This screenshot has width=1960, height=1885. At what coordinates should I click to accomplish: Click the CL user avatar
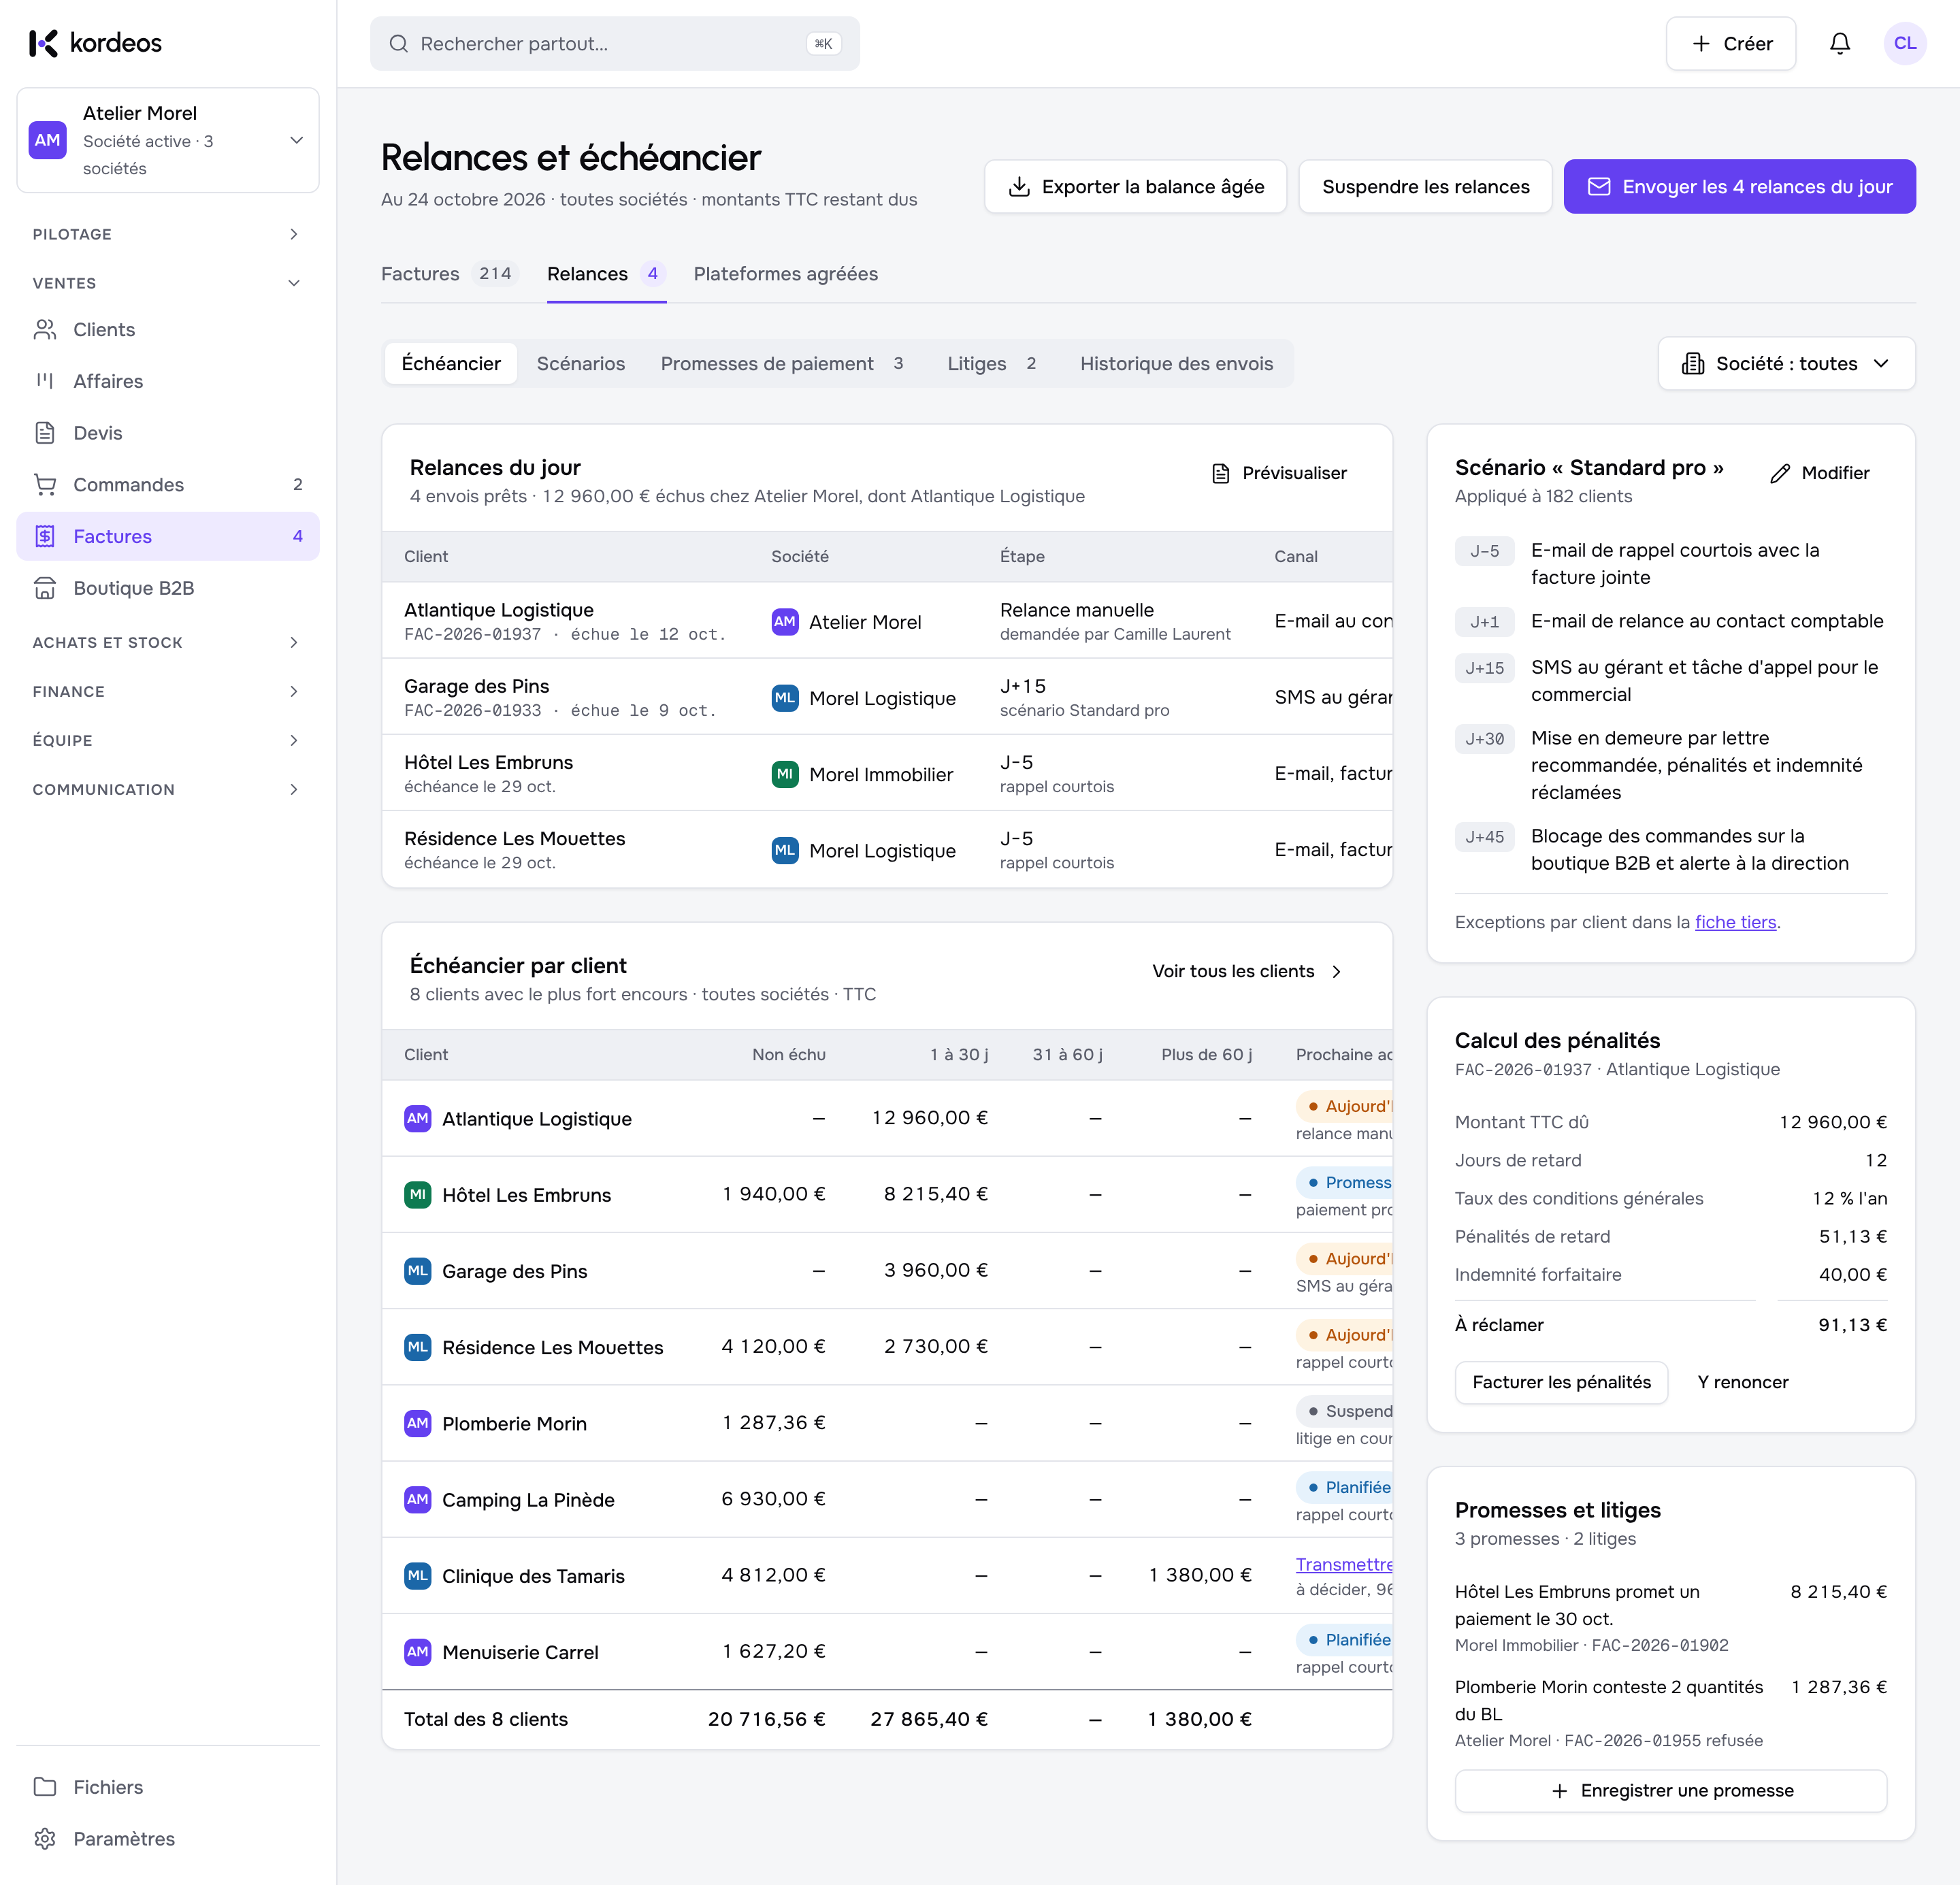[1904, 43]
